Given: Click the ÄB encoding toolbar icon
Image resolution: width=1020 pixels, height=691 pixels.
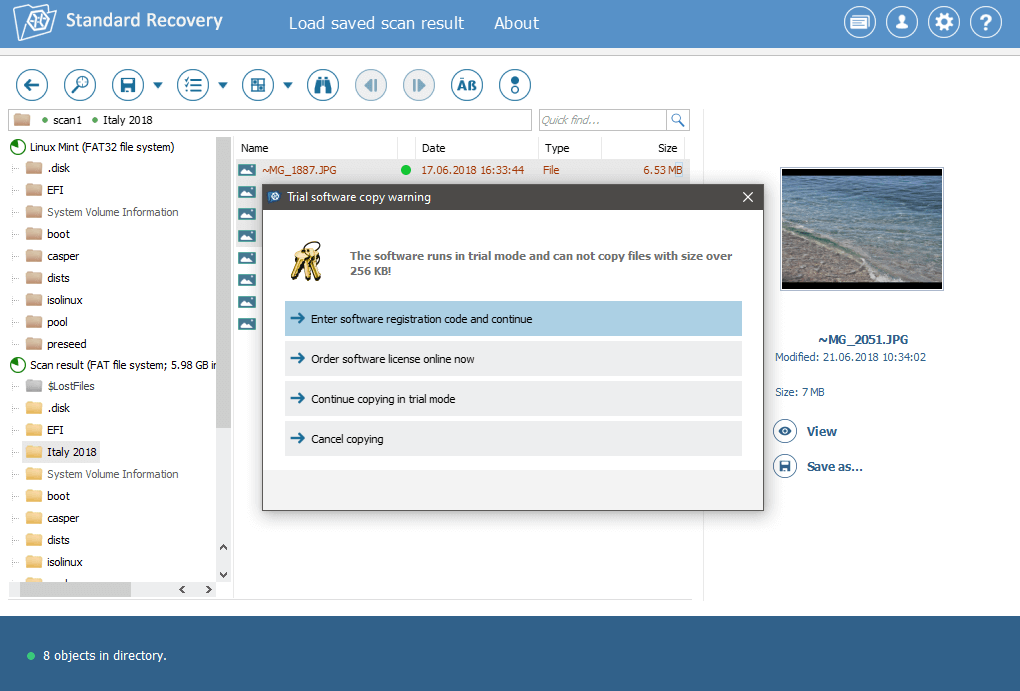Looking at the screenshot, I should pos(467,85).
